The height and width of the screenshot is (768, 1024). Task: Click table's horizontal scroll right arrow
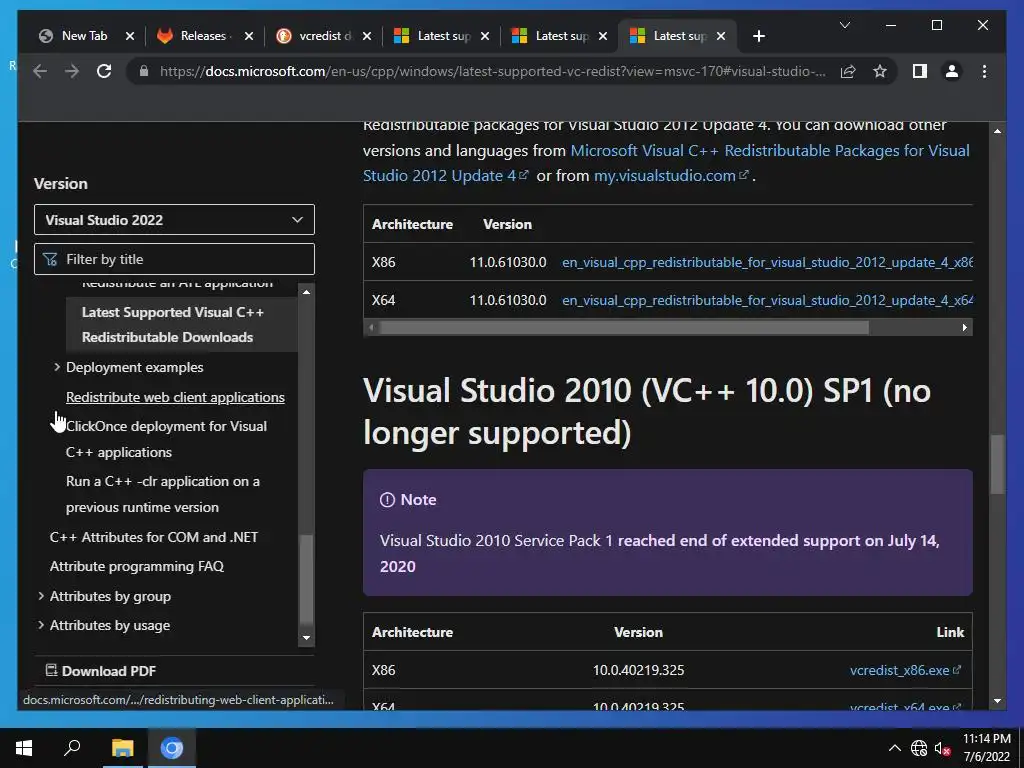point(965,327)
